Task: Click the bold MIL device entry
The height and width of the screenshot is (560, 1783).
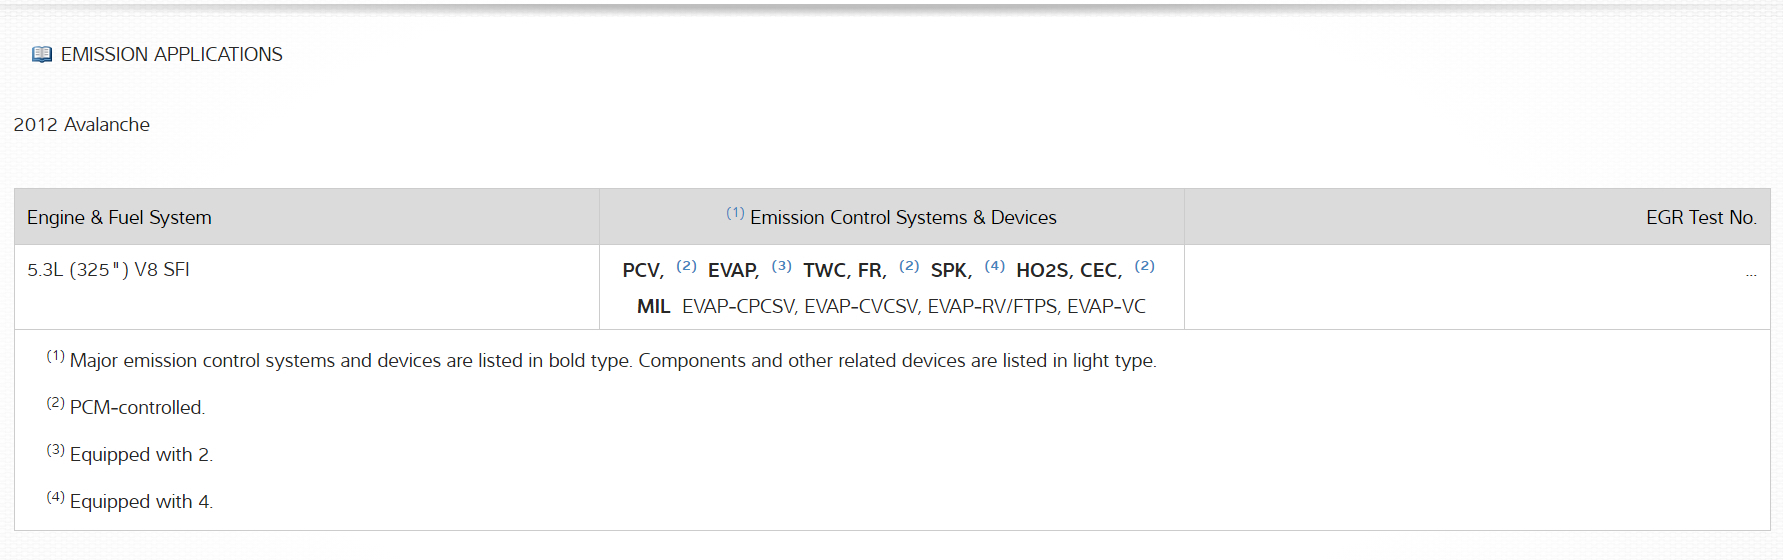Action: coord(653,306)
